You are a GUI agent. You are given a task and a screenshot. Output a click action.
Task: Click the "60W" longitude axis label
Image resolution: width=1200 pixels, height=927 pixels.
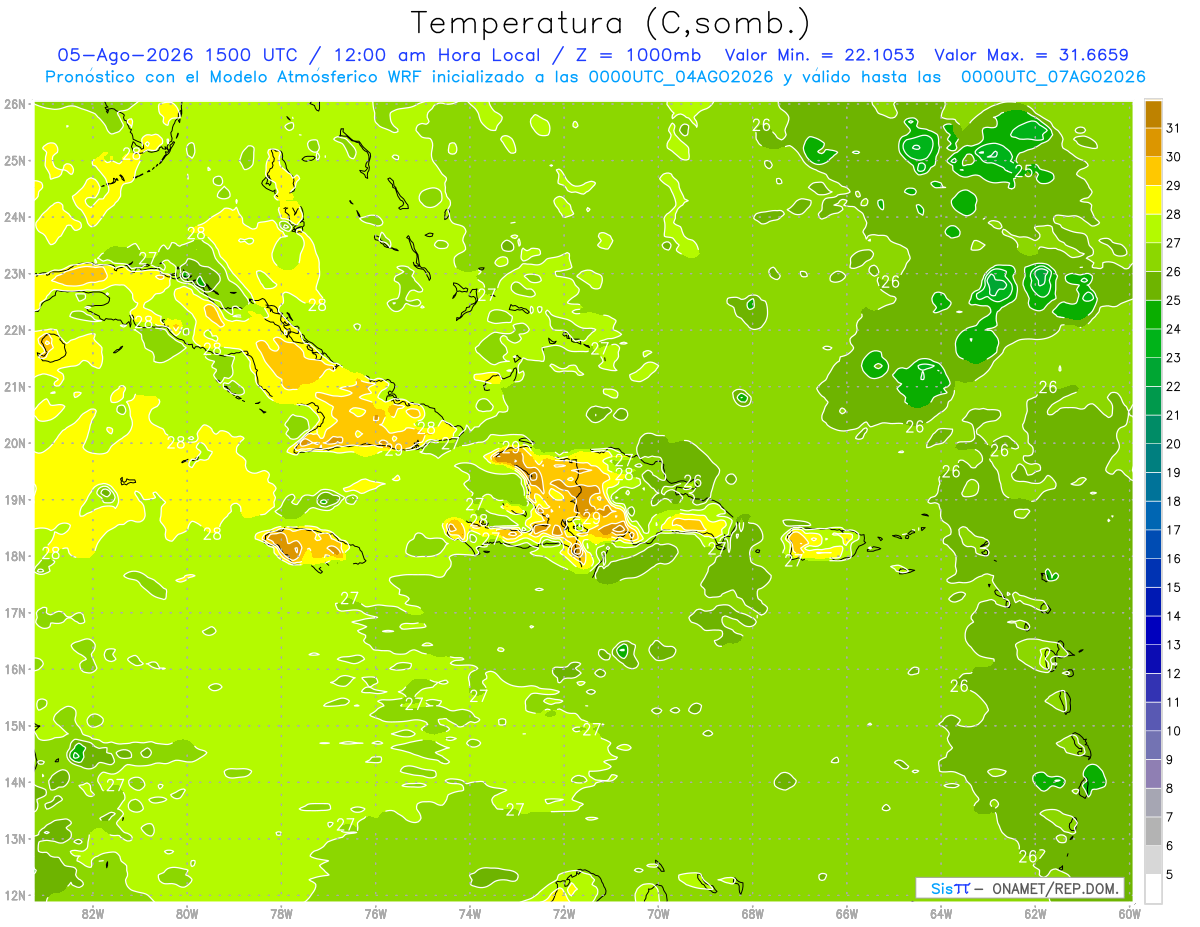pyautogui.click(x=1128, y=913)
